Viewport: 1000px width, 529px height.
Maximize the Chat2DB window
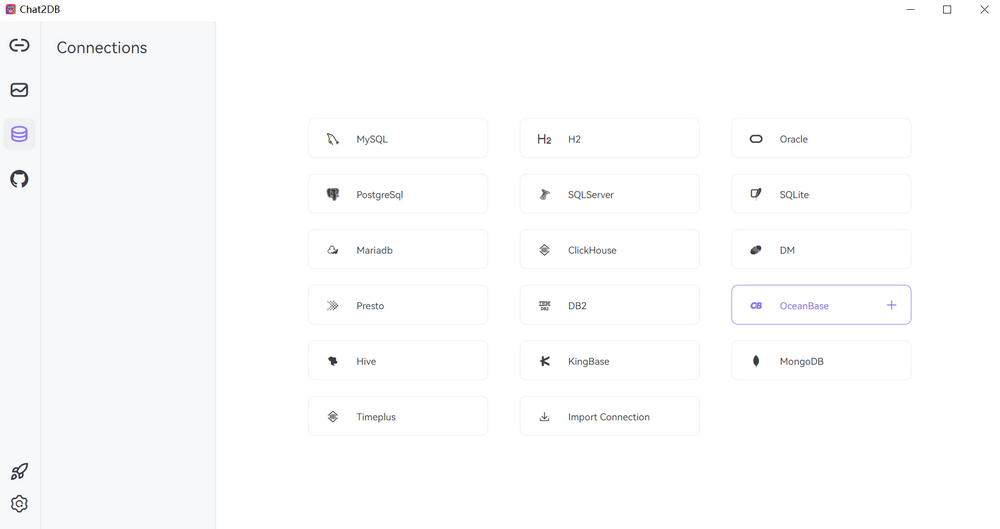(947, 10)
